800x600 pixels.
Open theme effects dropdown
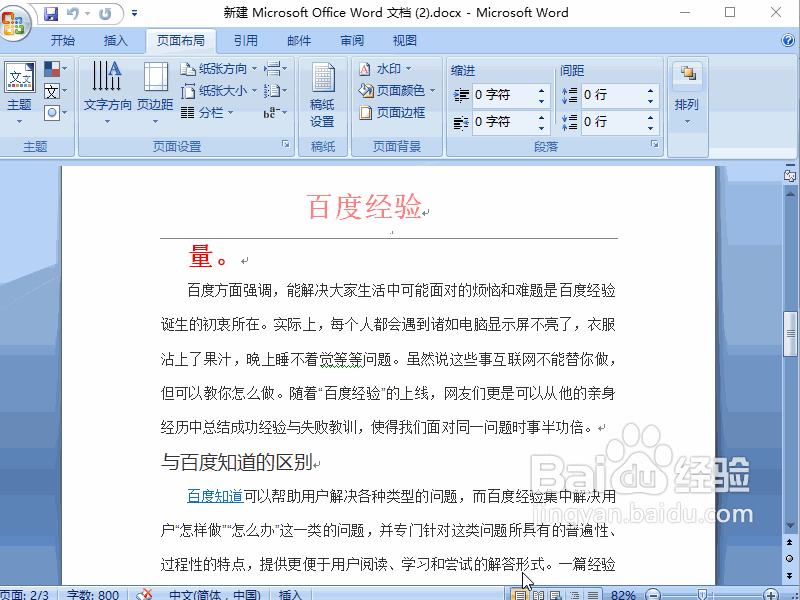coord(56,113)
